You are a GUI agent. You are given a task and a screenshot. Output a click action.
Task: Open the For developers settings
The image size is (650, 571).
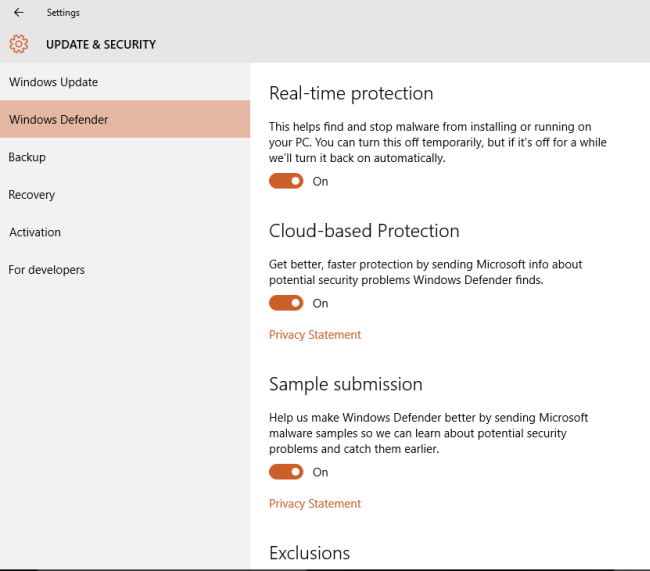coord(47,270)
